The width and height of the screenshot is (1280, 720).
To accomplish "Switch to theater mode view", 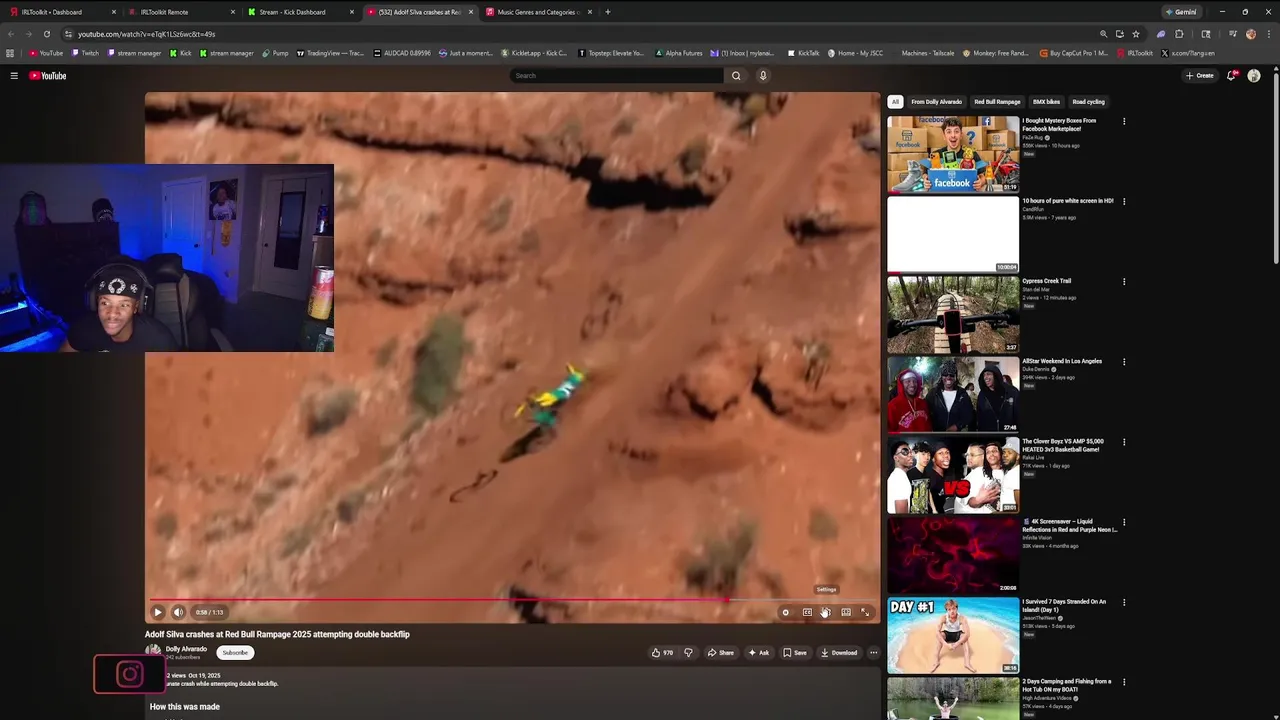I will pyautogui.click(x=846, y=612).
